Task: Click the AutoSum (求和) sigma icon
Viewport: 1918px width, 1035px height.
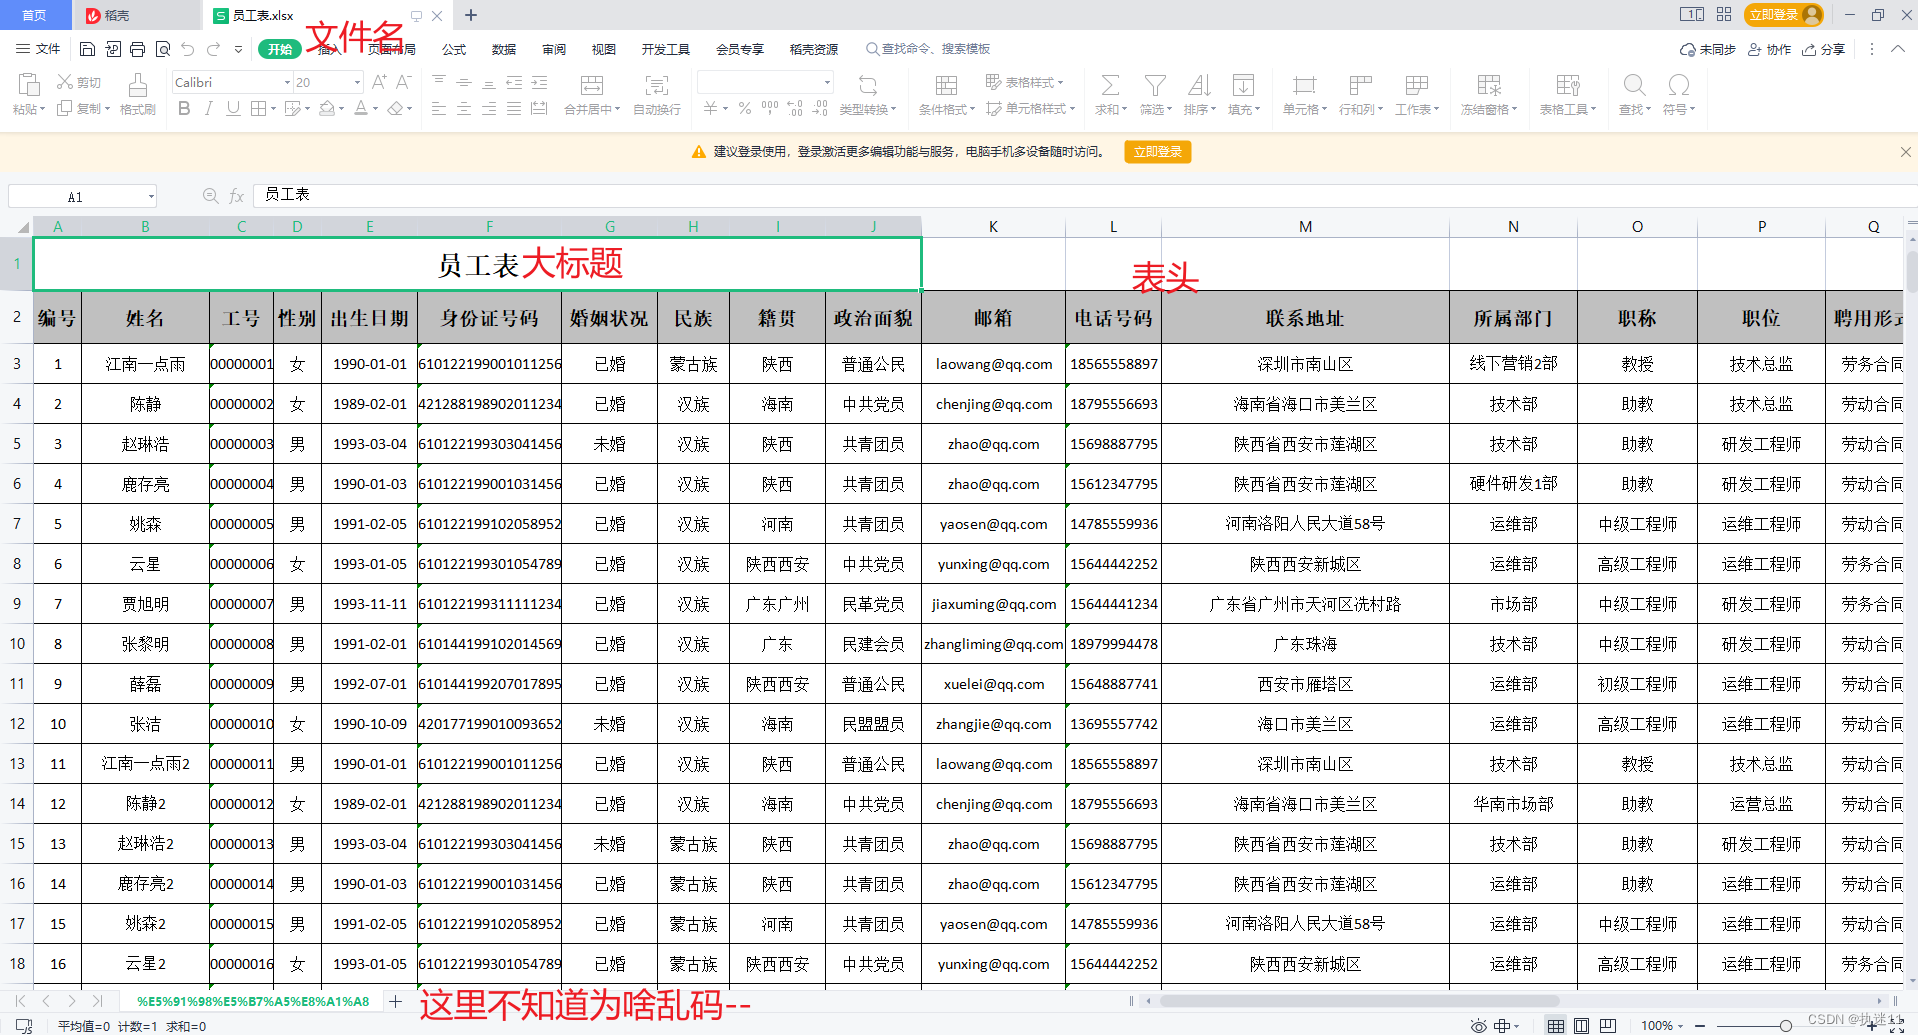Action: click(x=1110, y=85)
